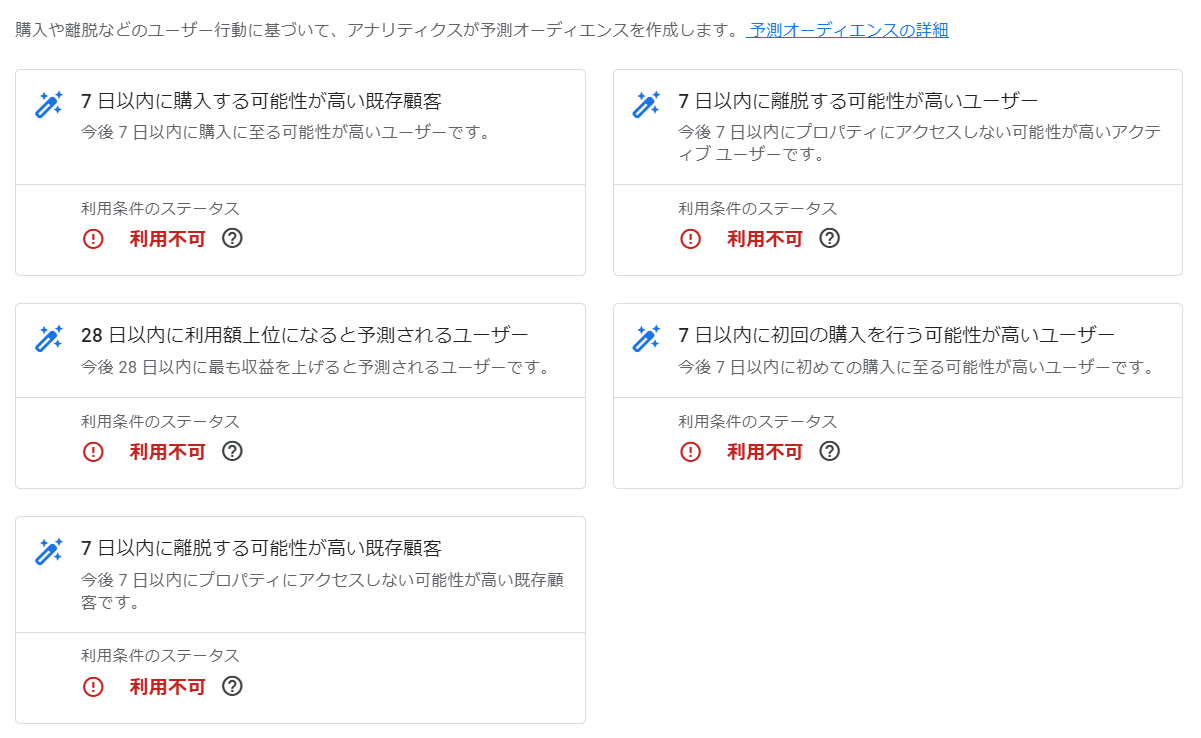Click the magic wand icon beside 7日以内に離脱する可能性が高いユーザー
The image size is (1201, 738).
[646, 104]
